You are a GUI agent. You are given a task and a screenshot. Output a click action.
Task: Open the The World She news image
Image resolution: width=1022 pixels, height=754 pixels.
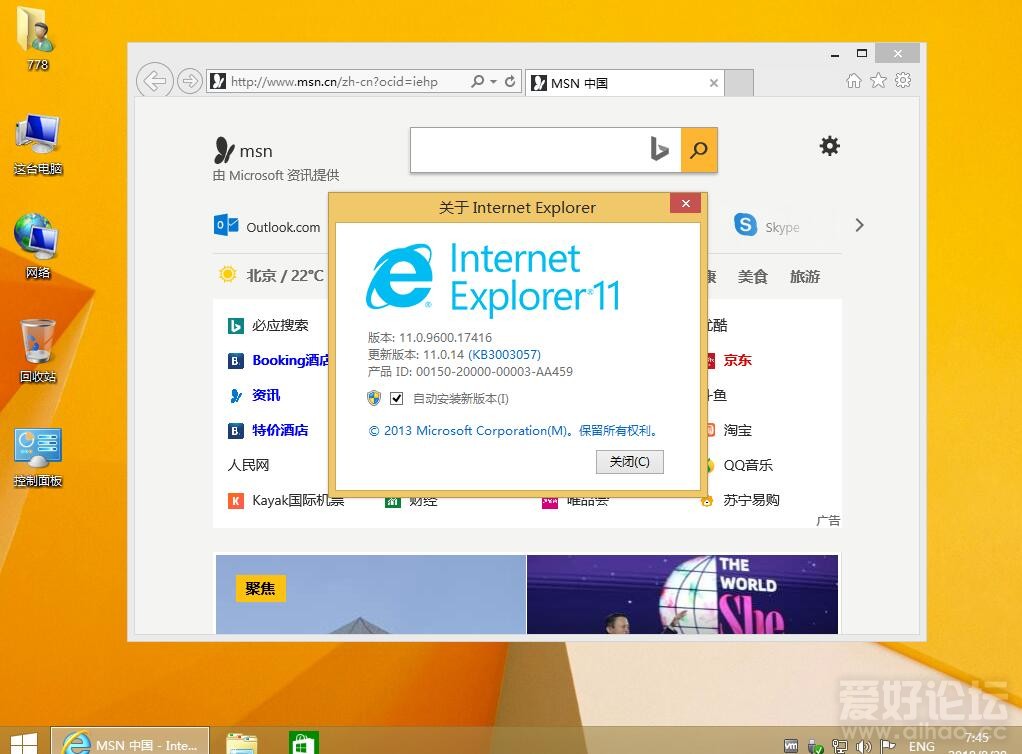point(682,594)
